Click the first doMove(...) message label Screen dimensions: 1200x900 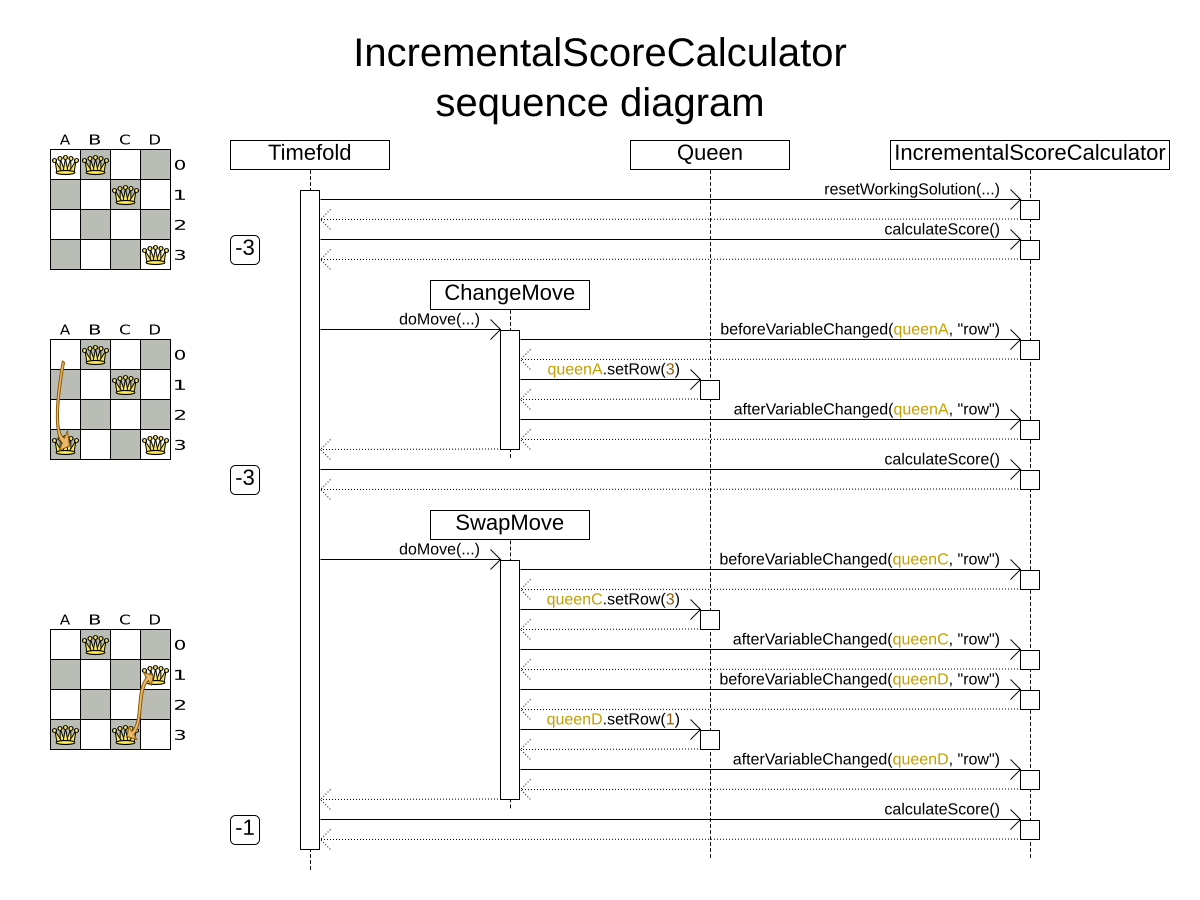pyautogui.click(x=439, y=319)
